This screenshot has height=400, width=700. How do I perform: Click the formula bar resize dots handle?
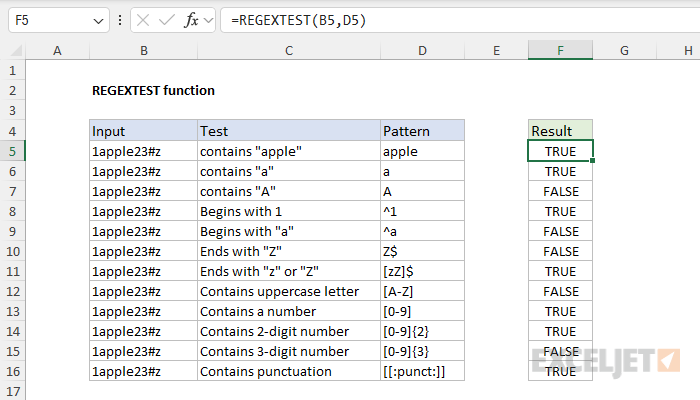coord(120,20)
